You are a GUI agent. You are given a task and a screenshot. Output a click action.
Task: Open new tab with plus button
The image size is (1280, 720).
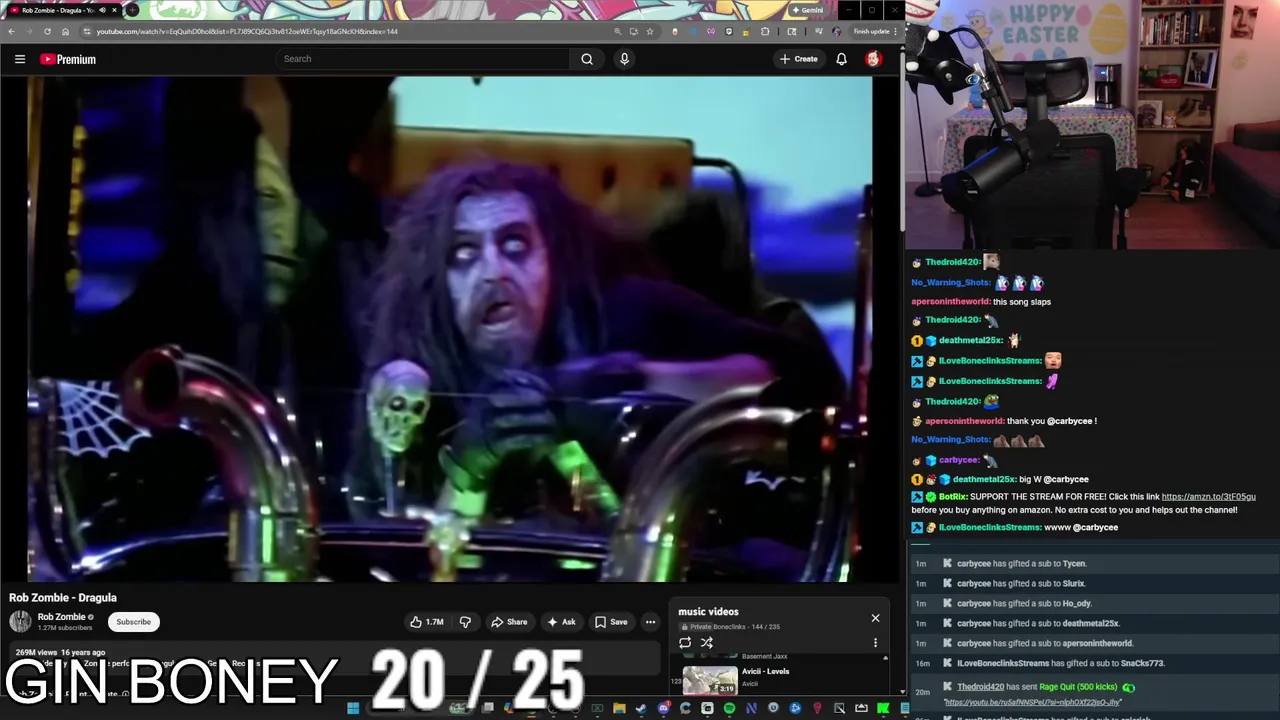click(132, 10)
